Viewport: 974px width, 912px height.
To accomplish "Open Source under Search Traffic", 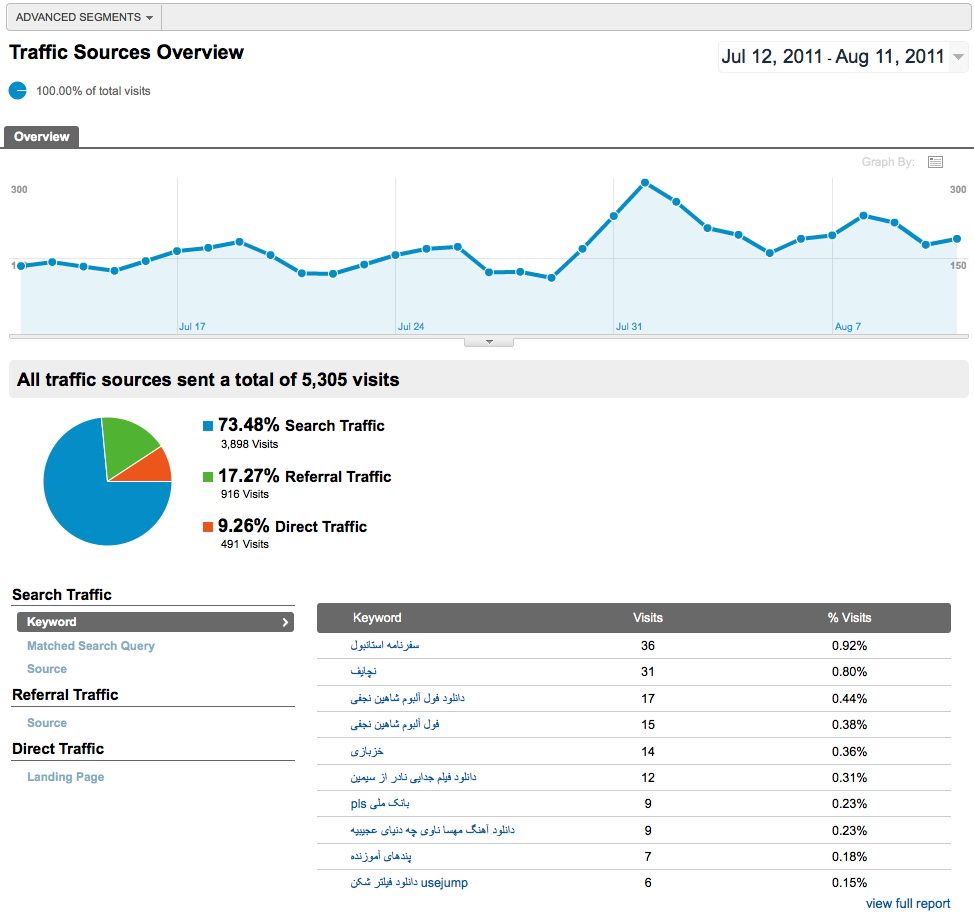I will pyautogui.click(x=47, y=669).
